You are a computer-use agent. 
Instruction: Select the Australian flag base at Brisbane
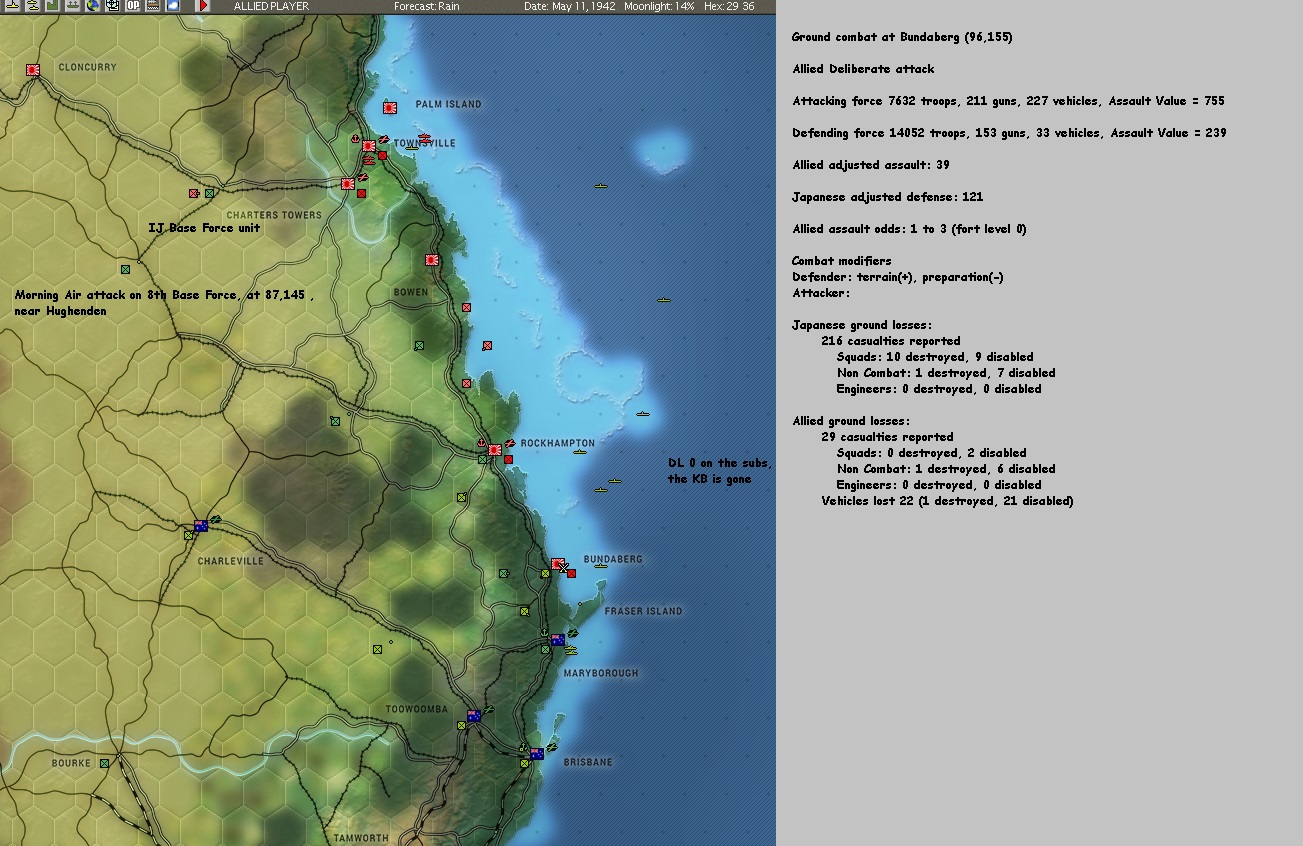tap(537, 753)
